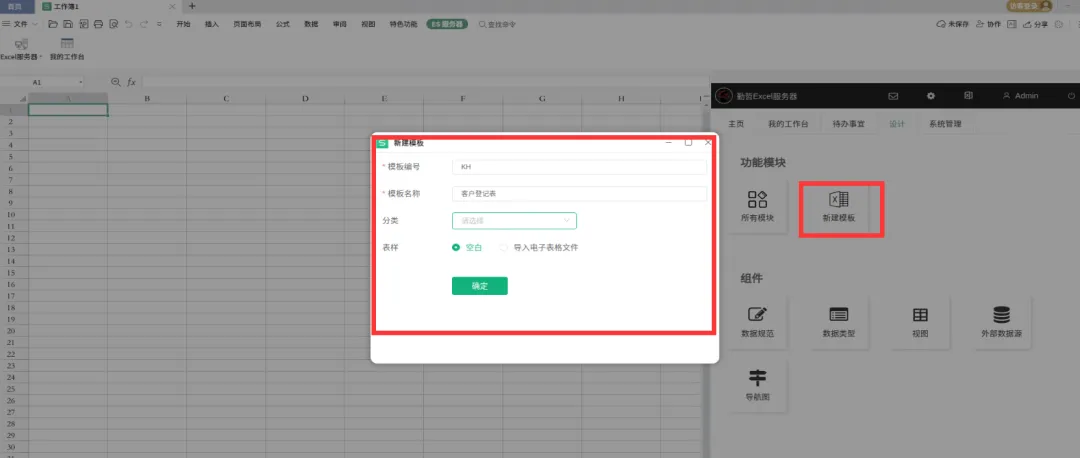The image size is (1080, 458).
Task: Click the mail envelope icon in server header
Action: pyautogui.click(x=893, y=96)
